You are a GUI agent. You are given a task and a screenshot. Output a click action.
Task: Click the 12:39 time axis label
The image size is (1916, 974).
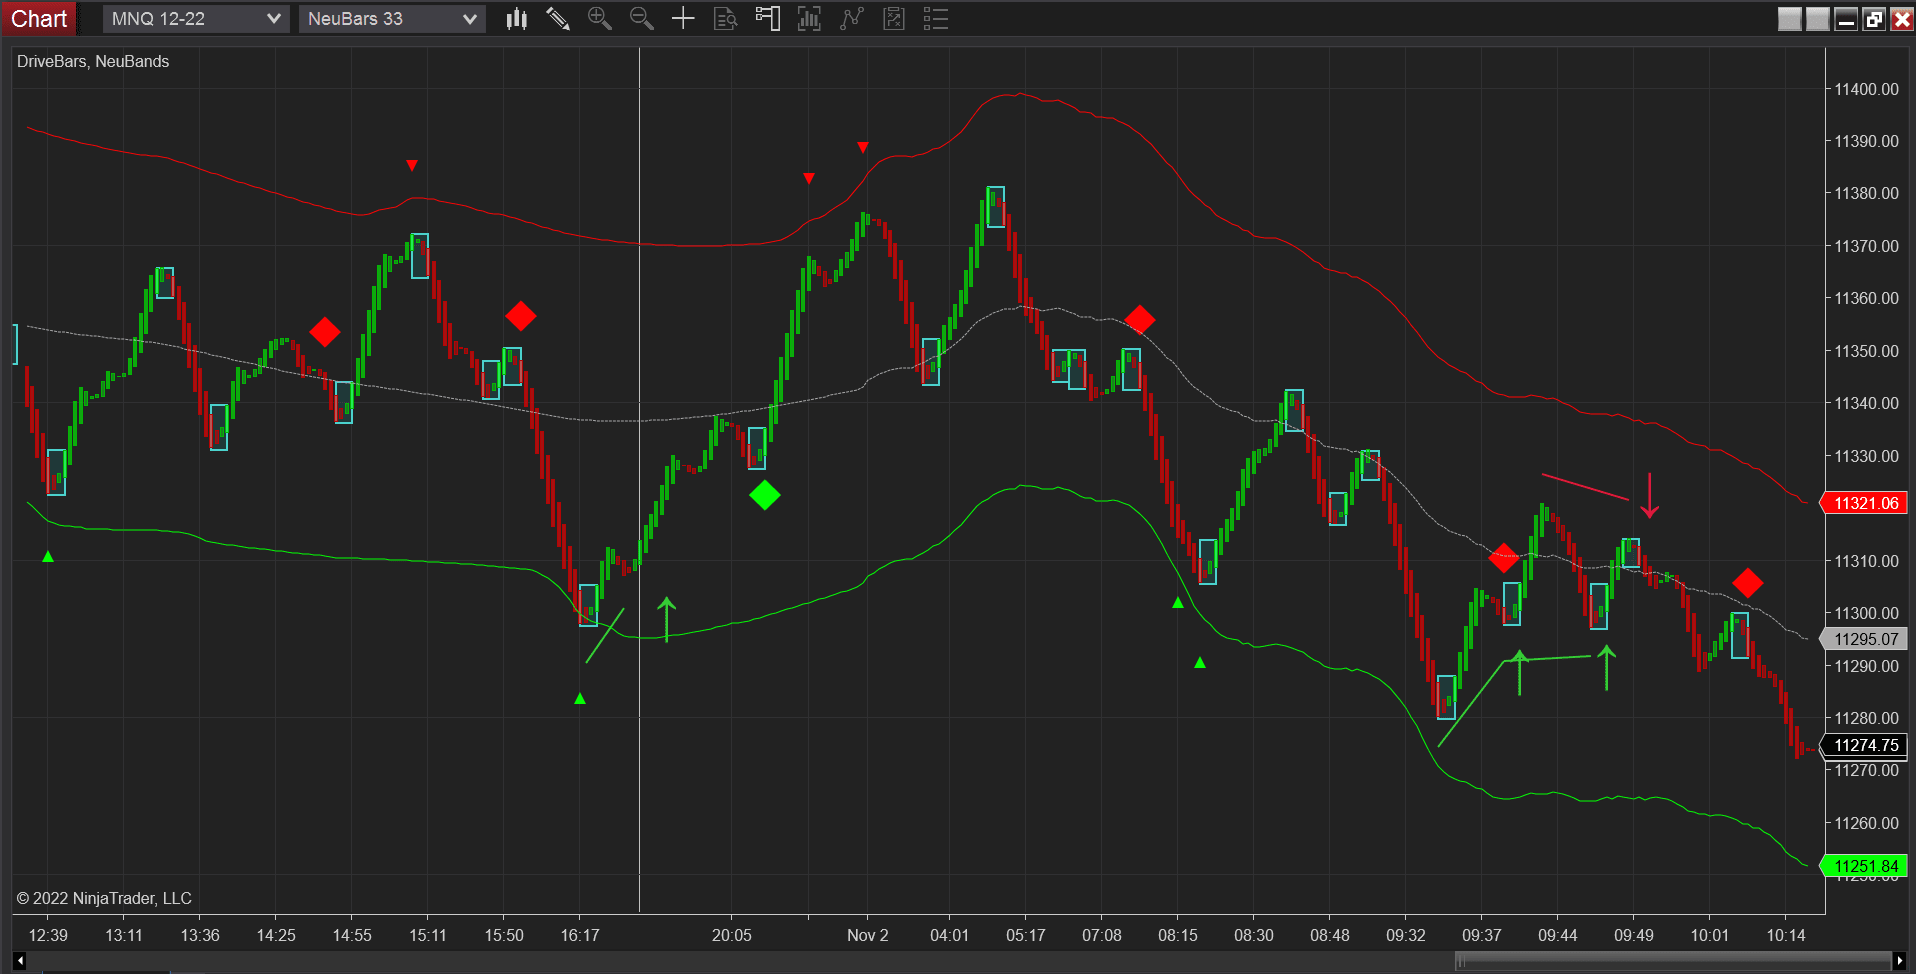tap(48, 935)
